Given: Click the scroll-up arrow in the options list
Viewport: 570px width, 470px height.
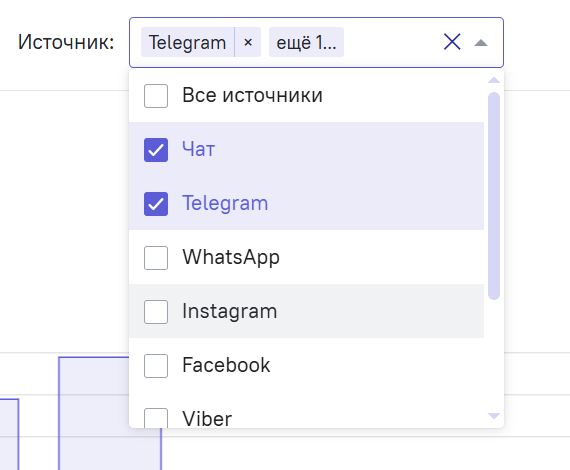Looking at the screenshot, I should 494,80.
